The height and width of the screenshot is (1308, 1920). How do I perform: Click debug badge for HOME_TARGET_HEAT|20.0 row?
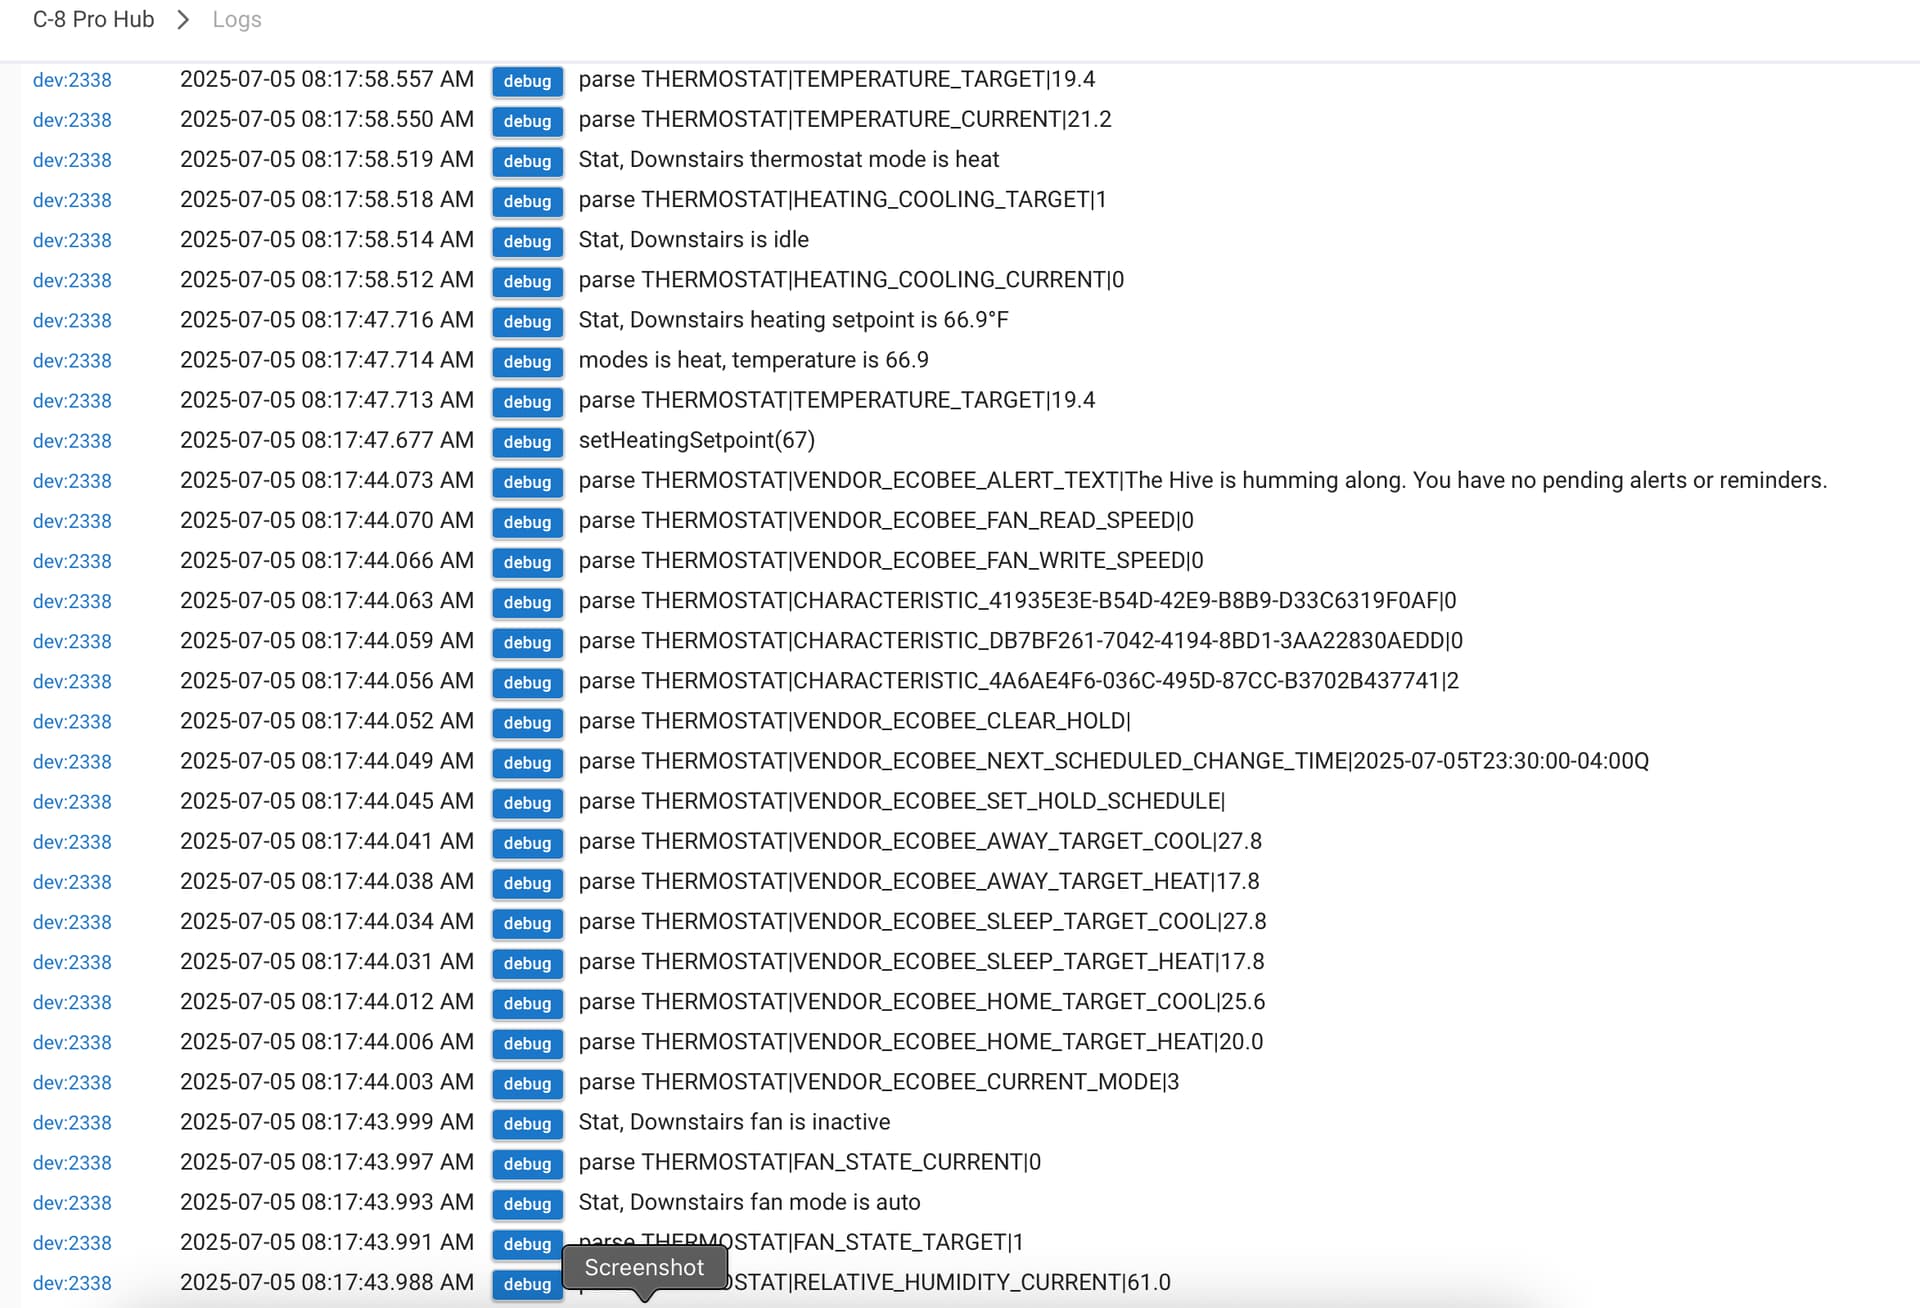(x=527, y=1043)
